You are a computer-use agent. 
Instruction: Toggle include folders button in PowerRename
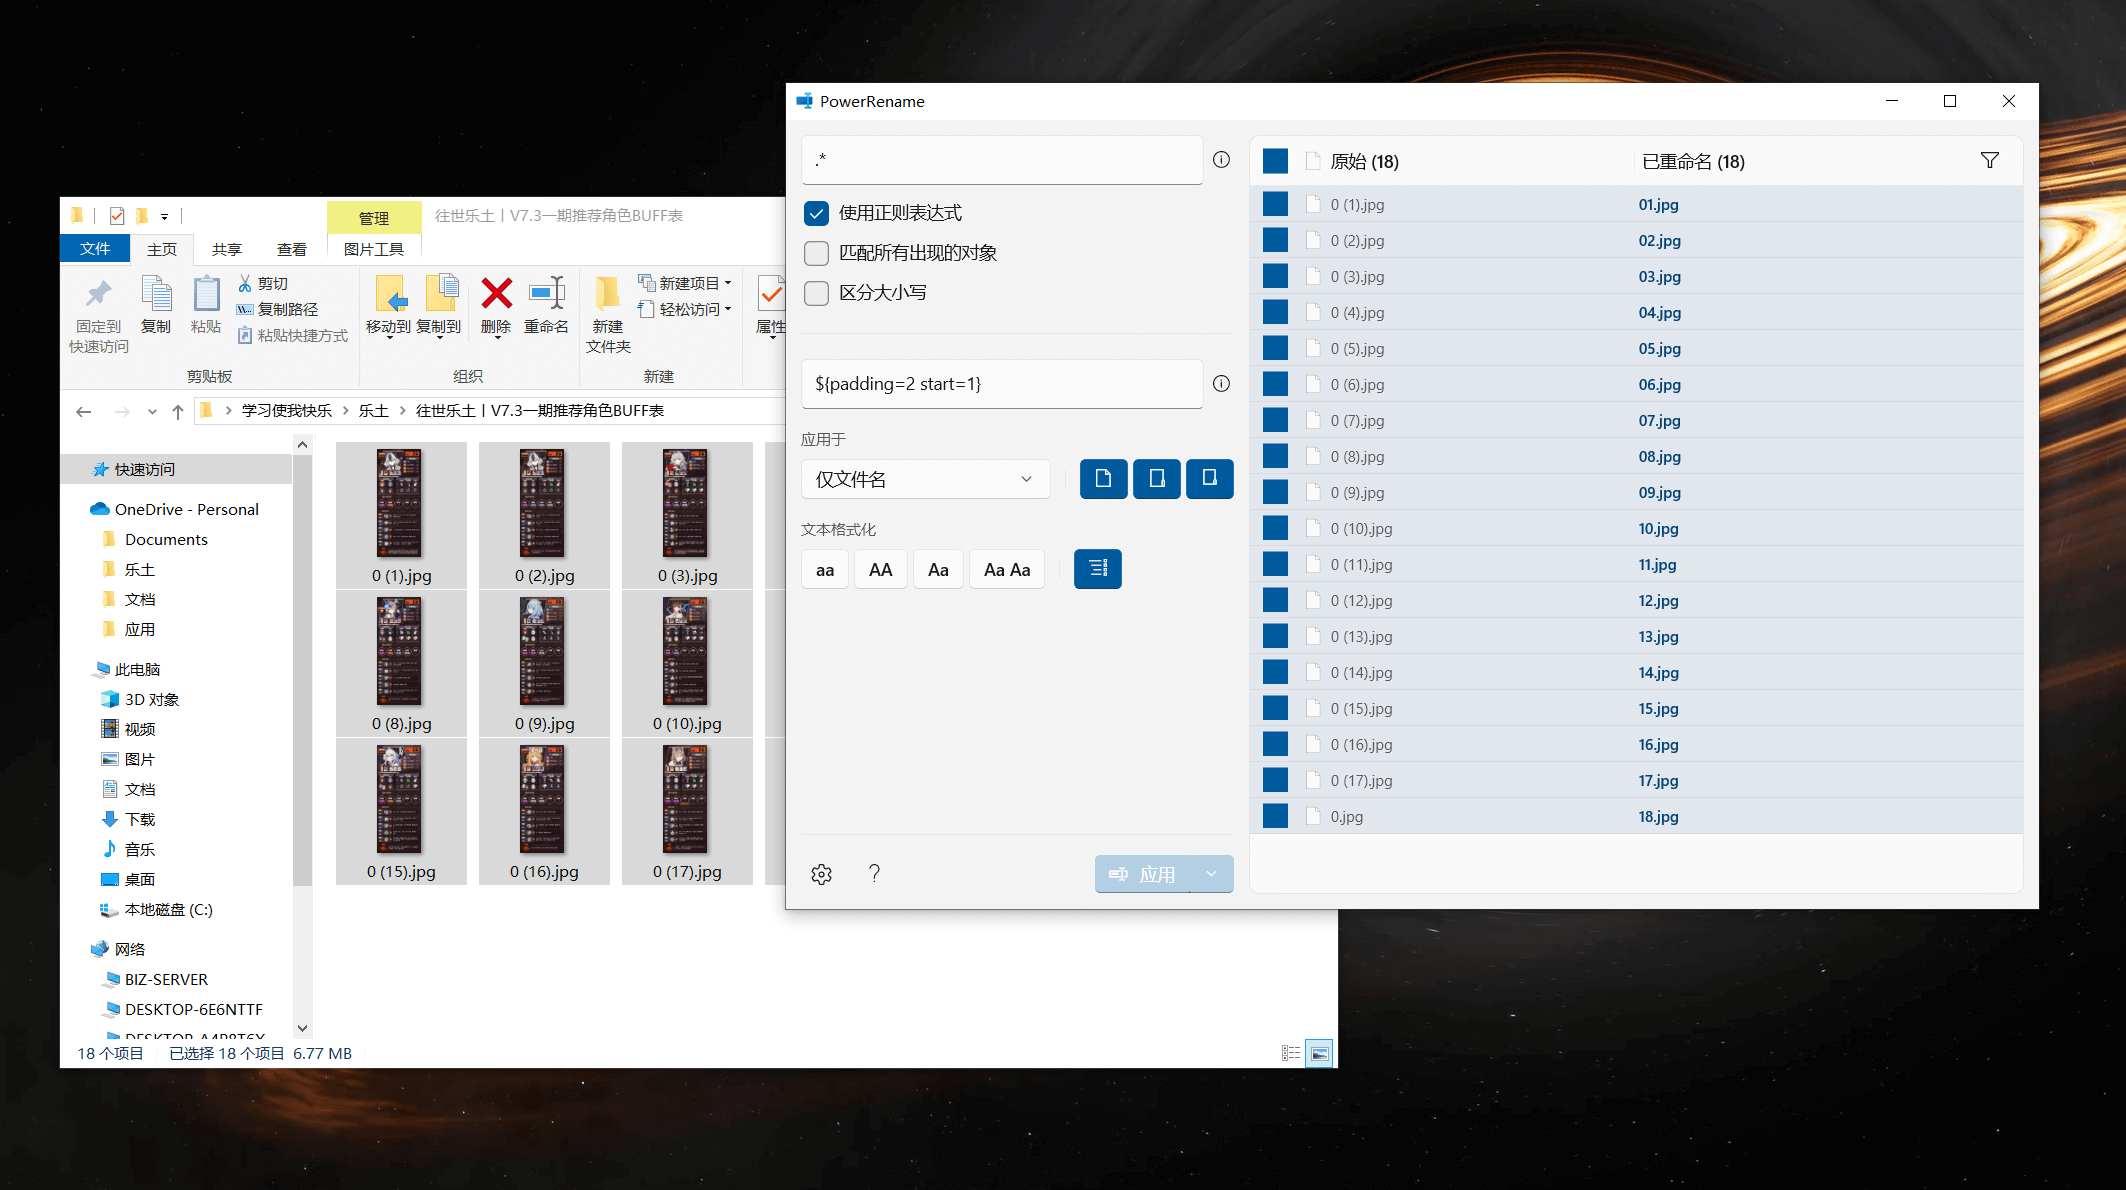pyautogui.click(x=1156, y=479)
